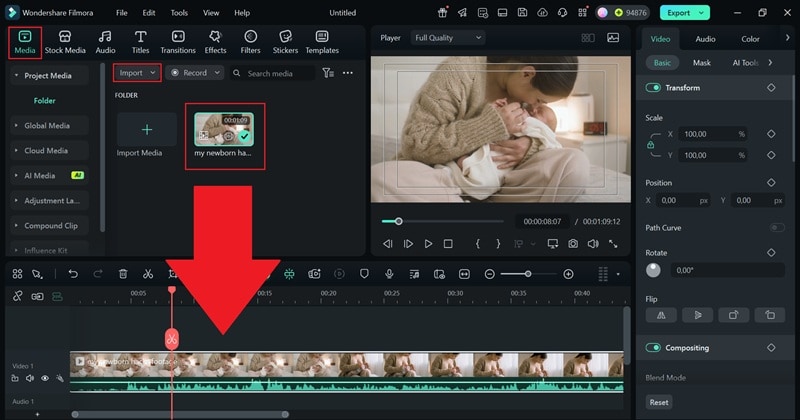Open the Full Quality playback dropdown
This screenshot has height=420, width=800.
(x=448, y=38)
